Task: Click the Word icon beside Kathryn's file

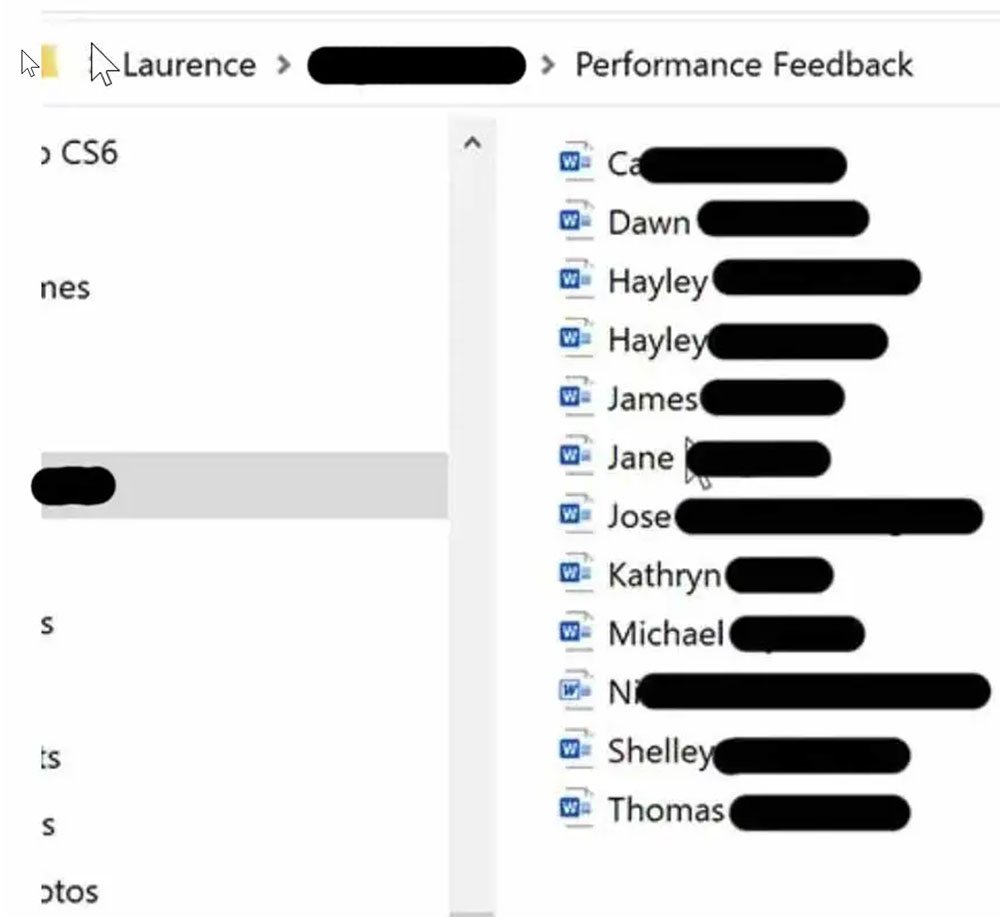Action: [x=575, y=573]
